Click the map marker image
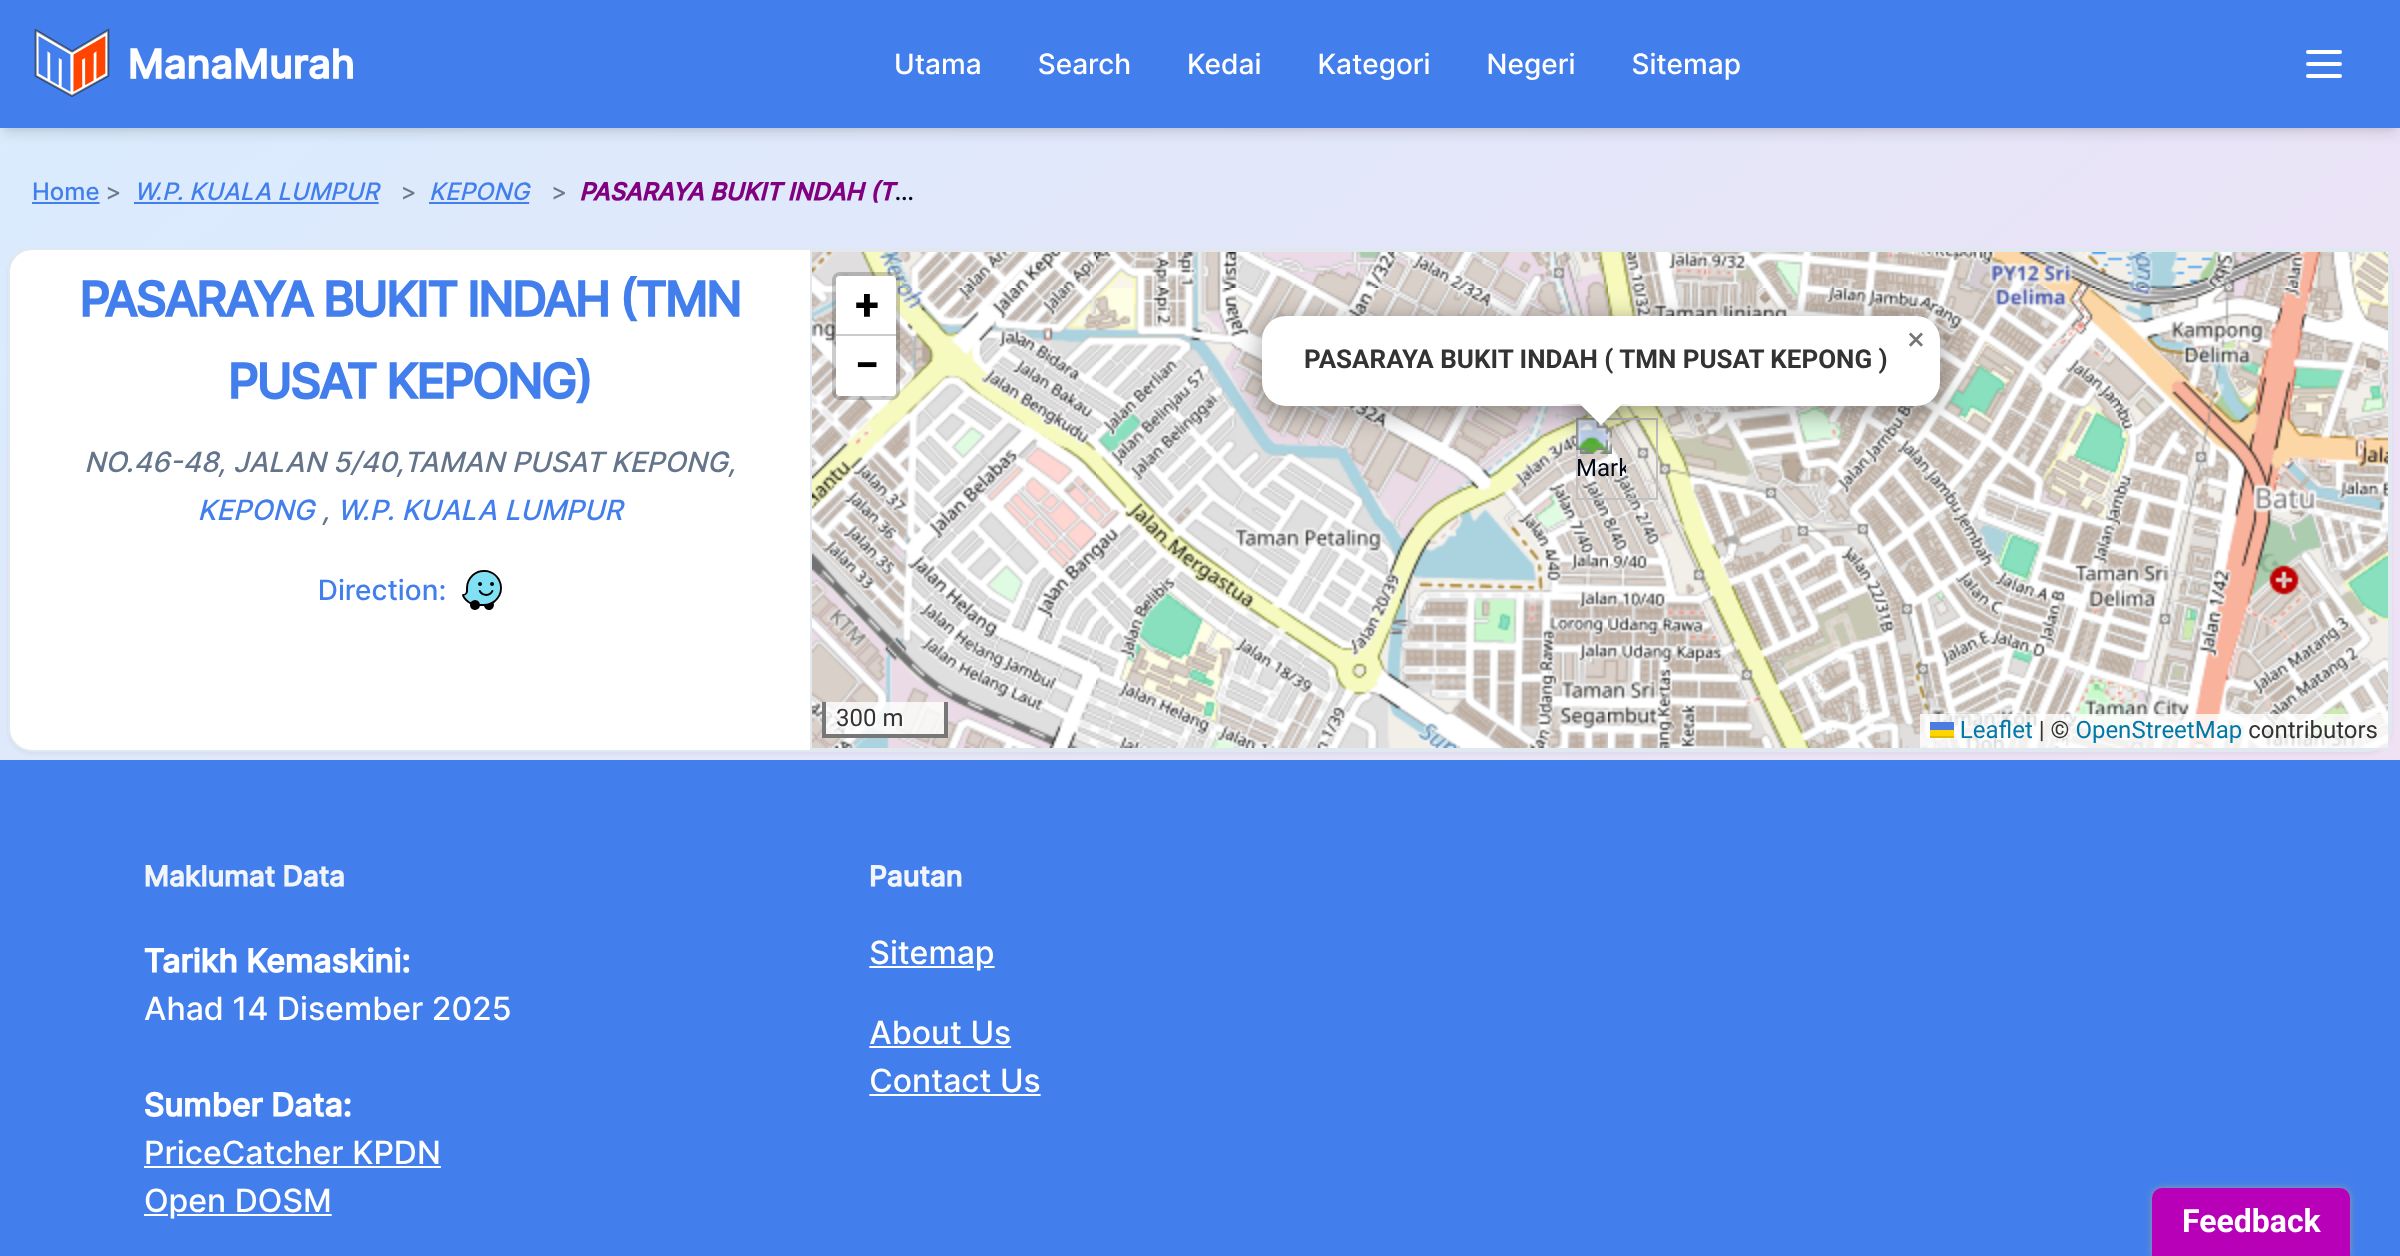This screenshot has width=2400, height=1256. [x=1593, y=438]
